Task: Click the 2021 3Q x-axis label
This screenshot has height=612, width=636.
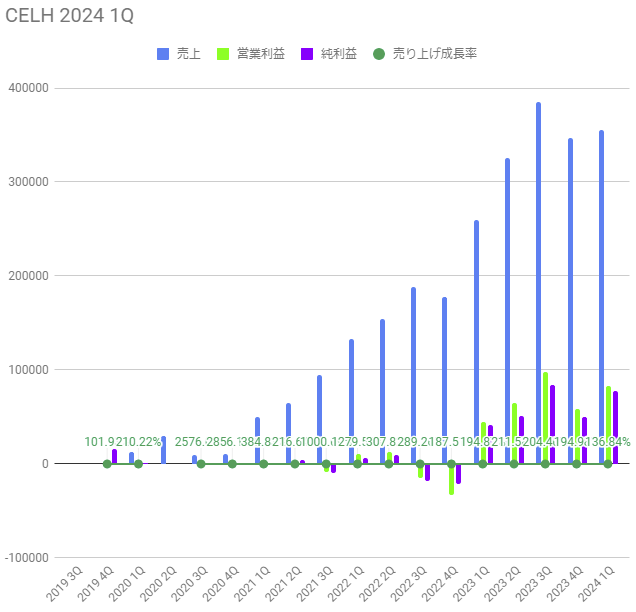Action: coord(315,584)
